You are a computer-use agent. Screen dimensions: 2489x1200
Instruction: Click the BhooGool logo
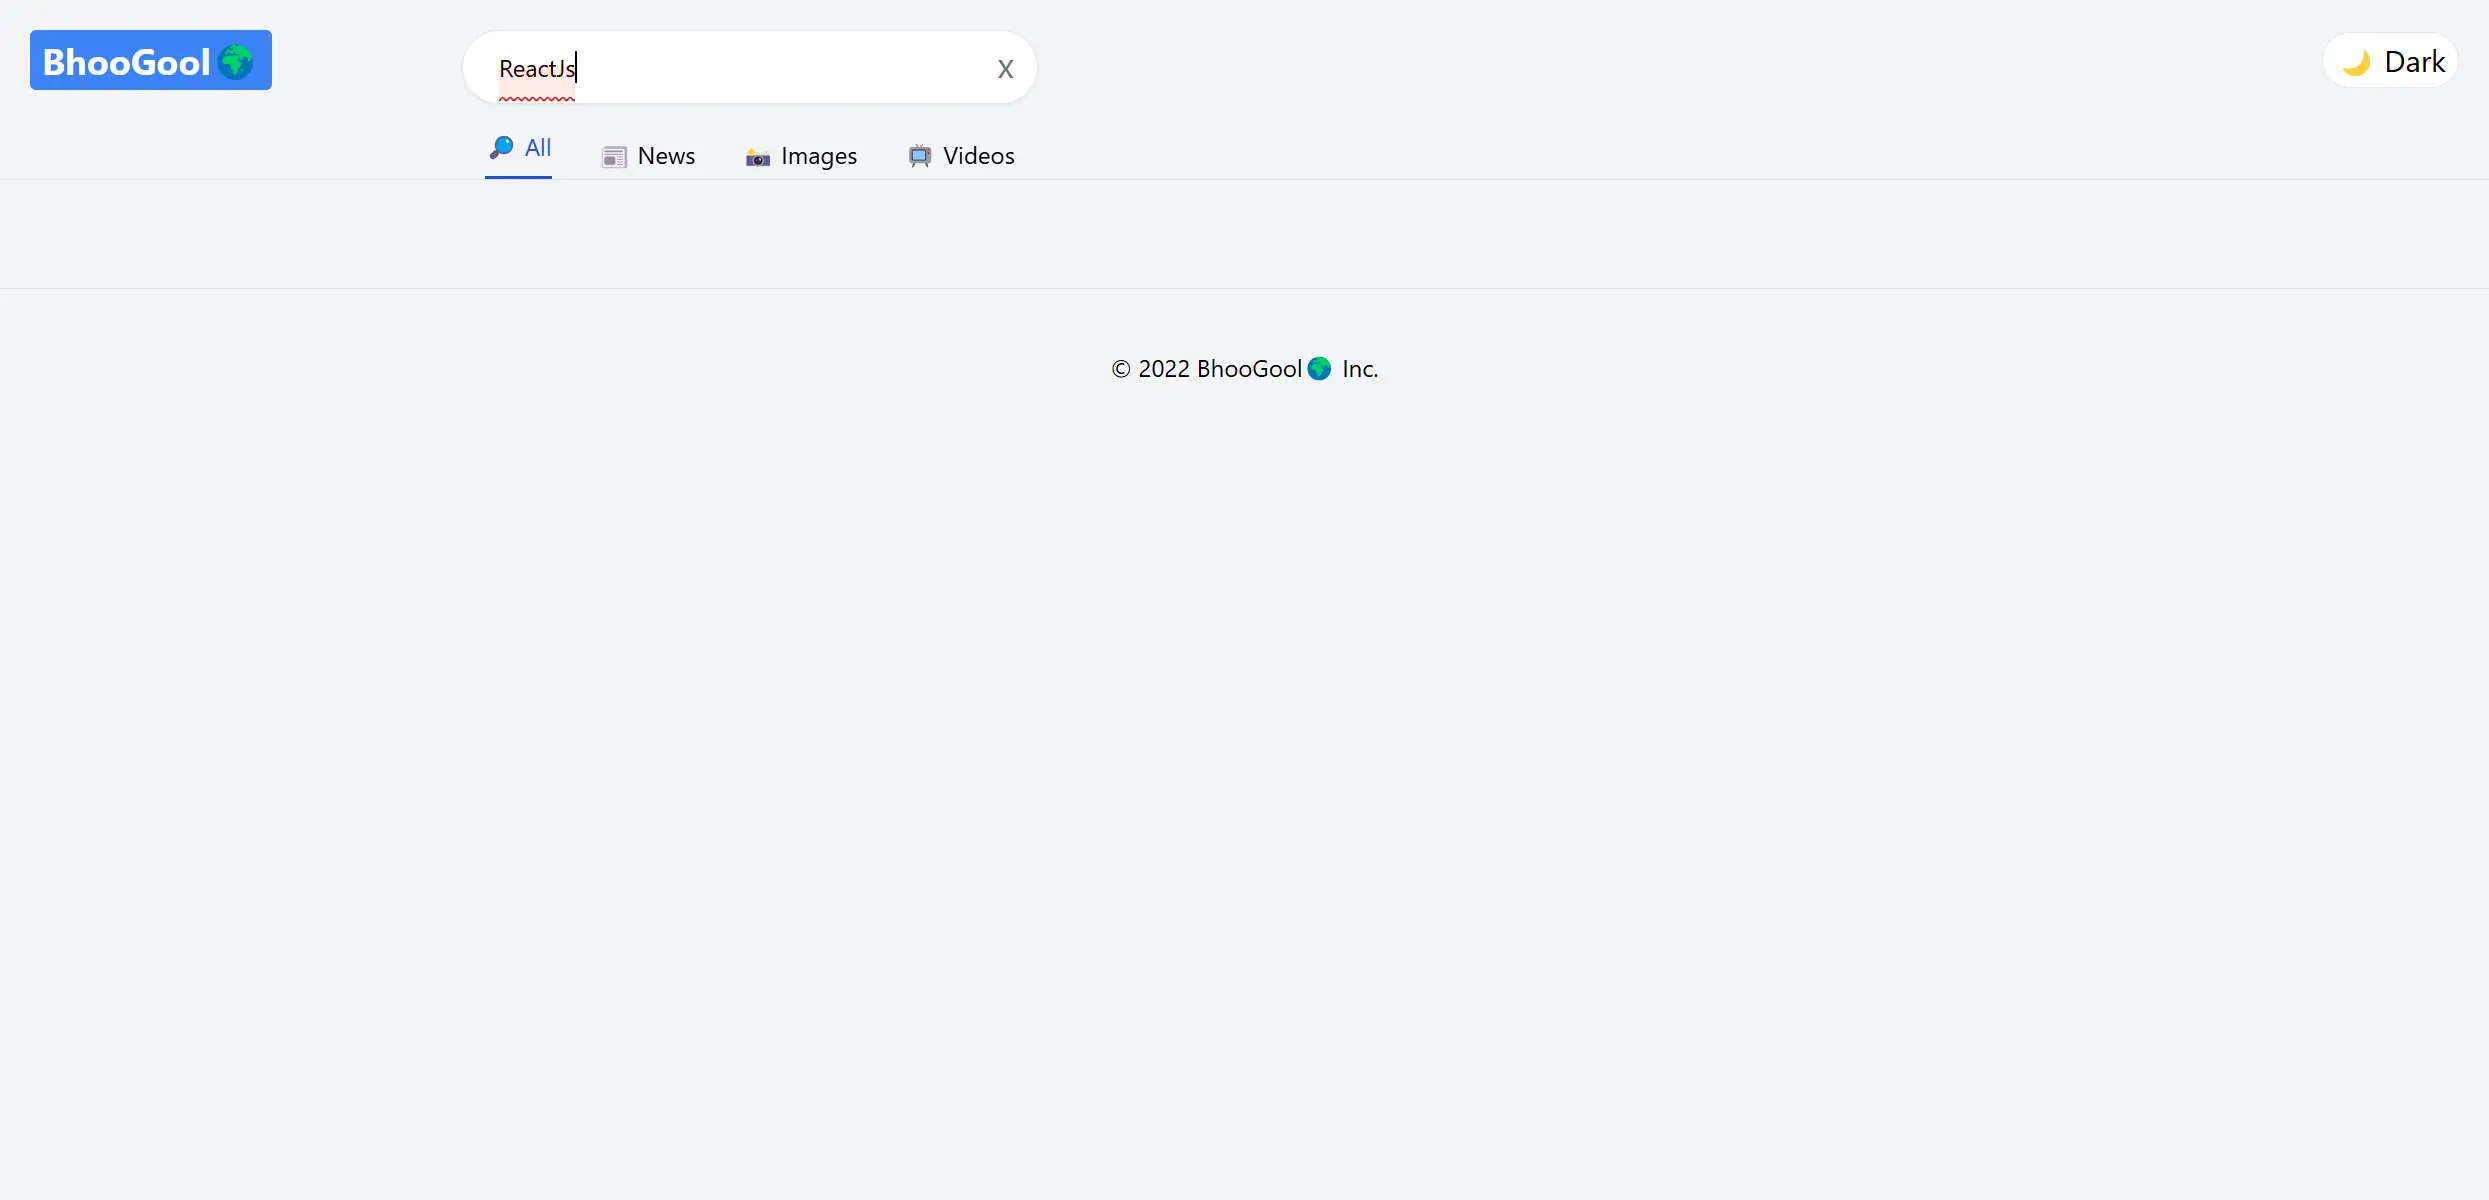(x=150, y=60)
